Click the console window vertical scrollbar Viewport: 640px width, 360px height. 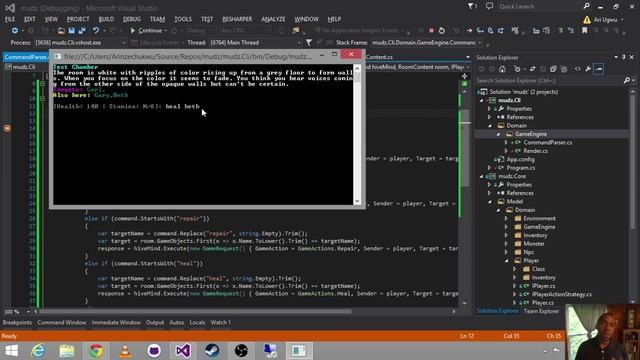pyautogui.click(x=357, y=134)
